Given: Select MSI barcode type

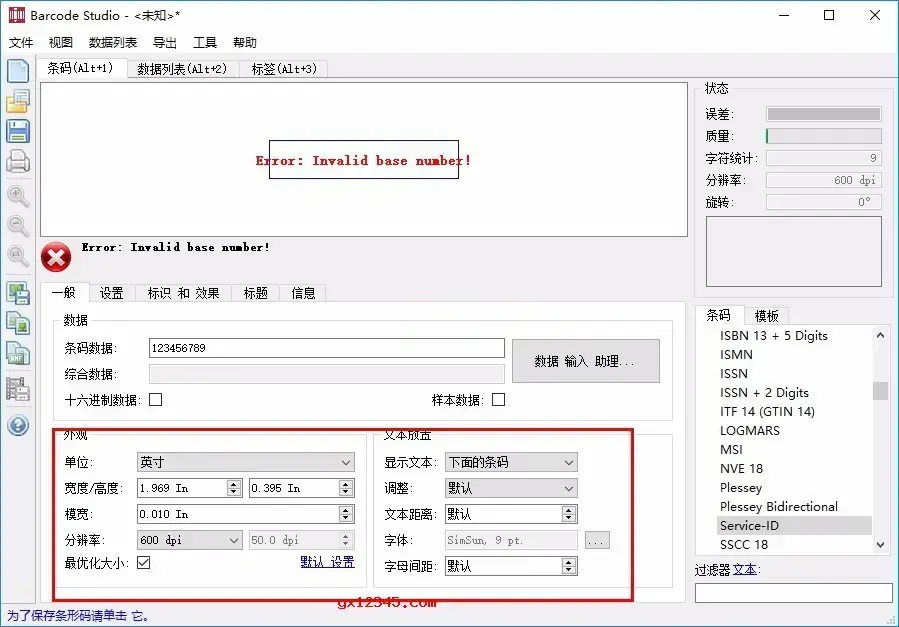Looking at the screenshot, I should coord(731,449).
